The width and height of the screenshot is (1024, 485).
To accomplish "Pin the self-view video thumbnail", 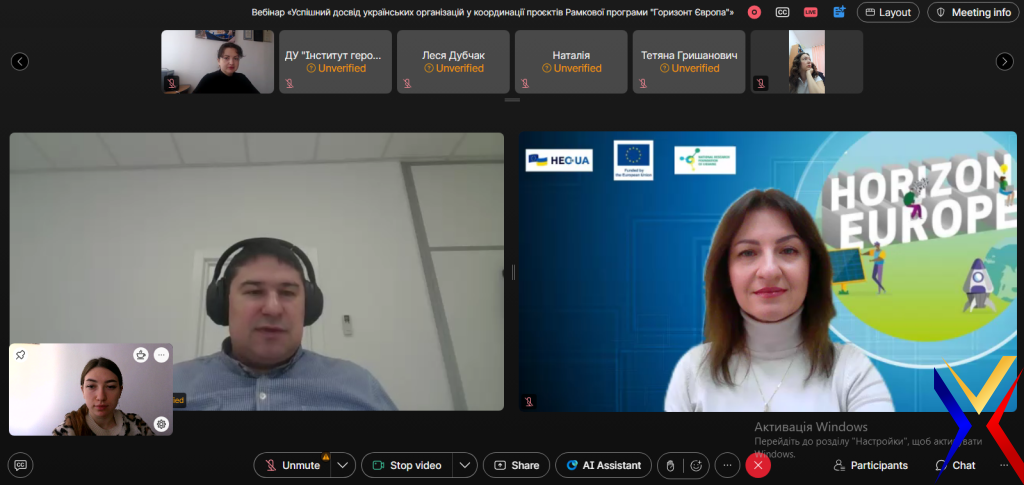I will tap(20, 355).
